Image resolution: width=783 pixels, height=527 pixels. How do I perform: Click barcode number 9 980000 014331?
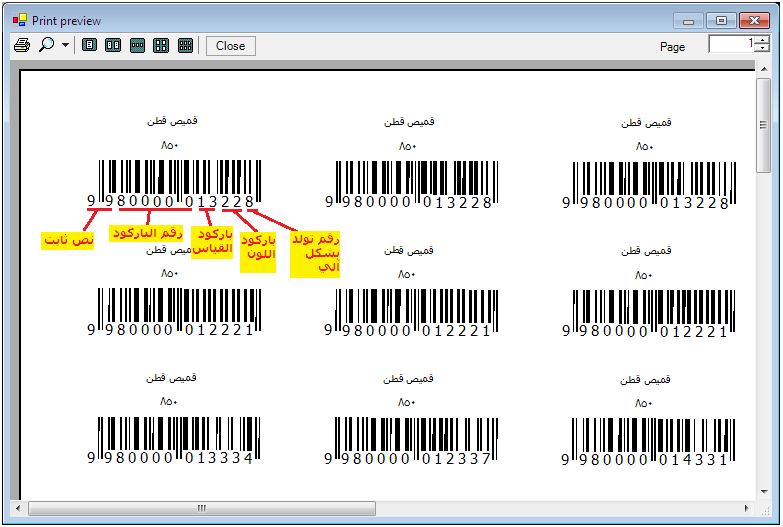click(x=645, y=460)
